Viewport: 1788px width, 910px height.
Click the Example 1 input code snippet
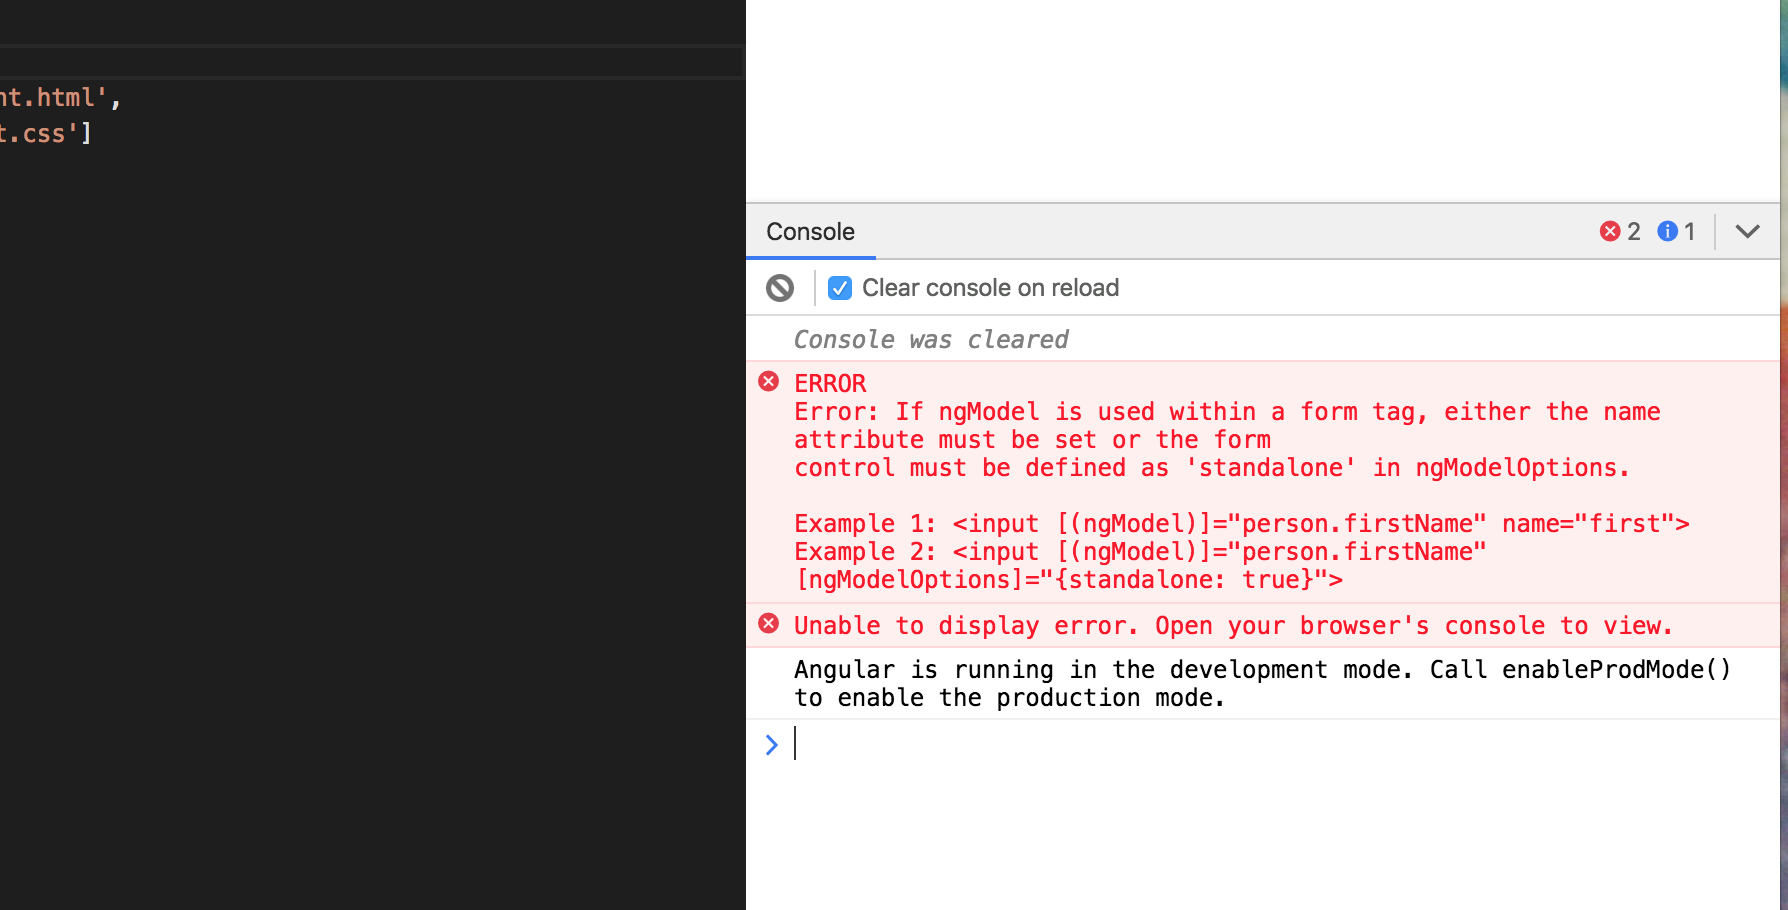1240,523
